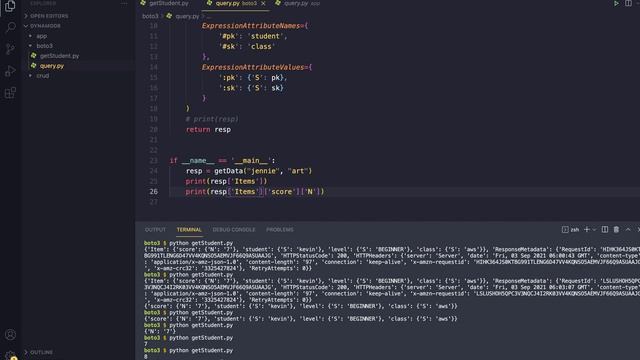
Task: Open the Problems panel tab
Action: coord(280,230)
